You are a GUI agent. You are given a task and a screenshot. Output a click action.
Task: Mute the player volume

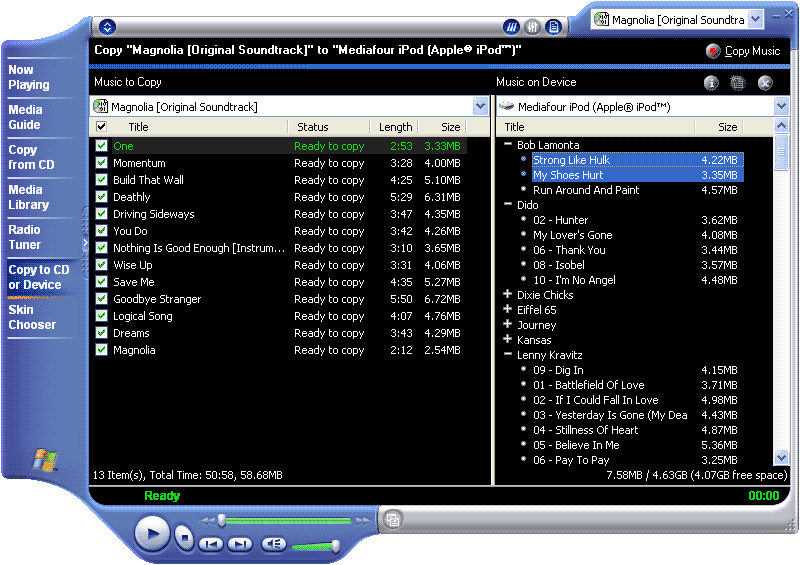coord(274,544)
